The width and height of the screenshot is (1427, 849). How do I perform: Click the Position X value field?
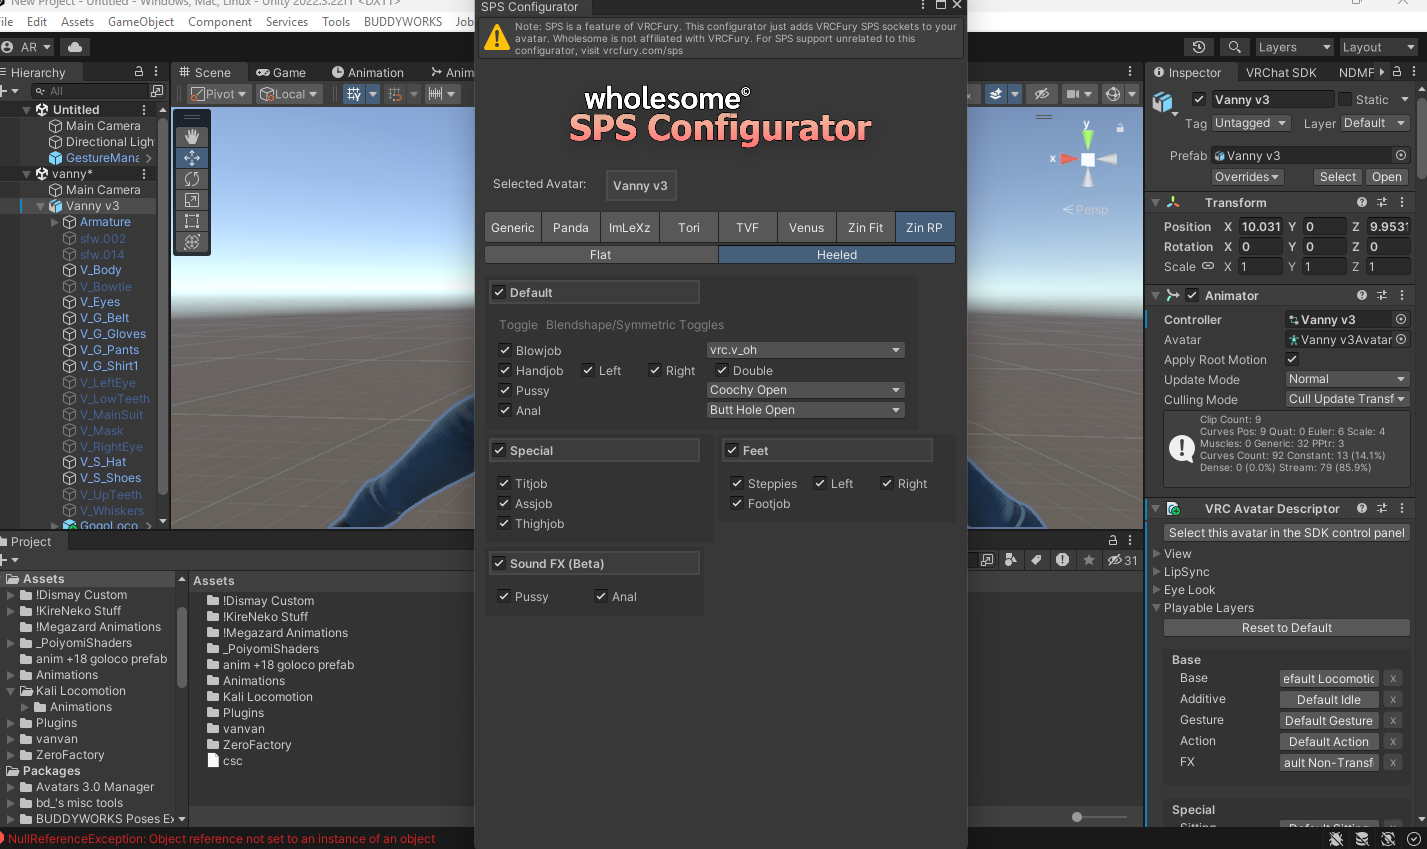(1260, 227)
